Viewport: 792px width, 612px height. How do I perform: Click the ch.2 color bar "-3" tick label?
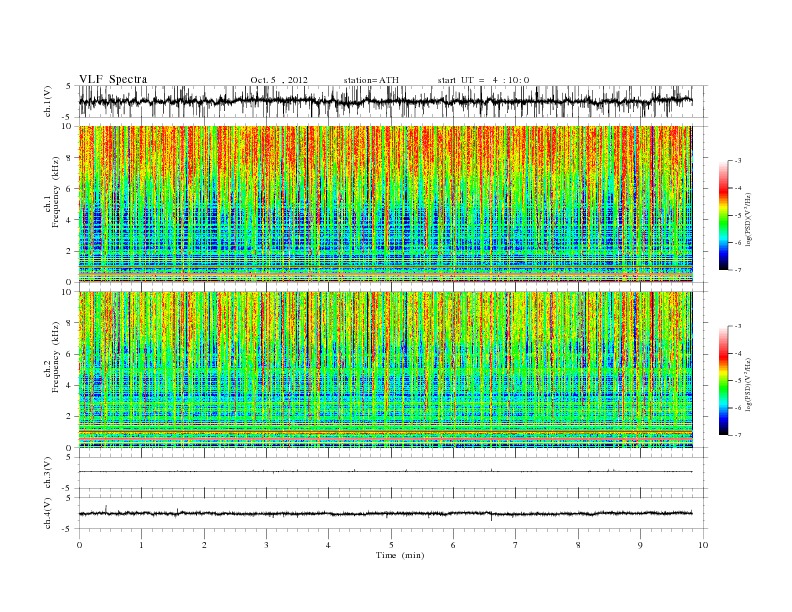[738, 326]
